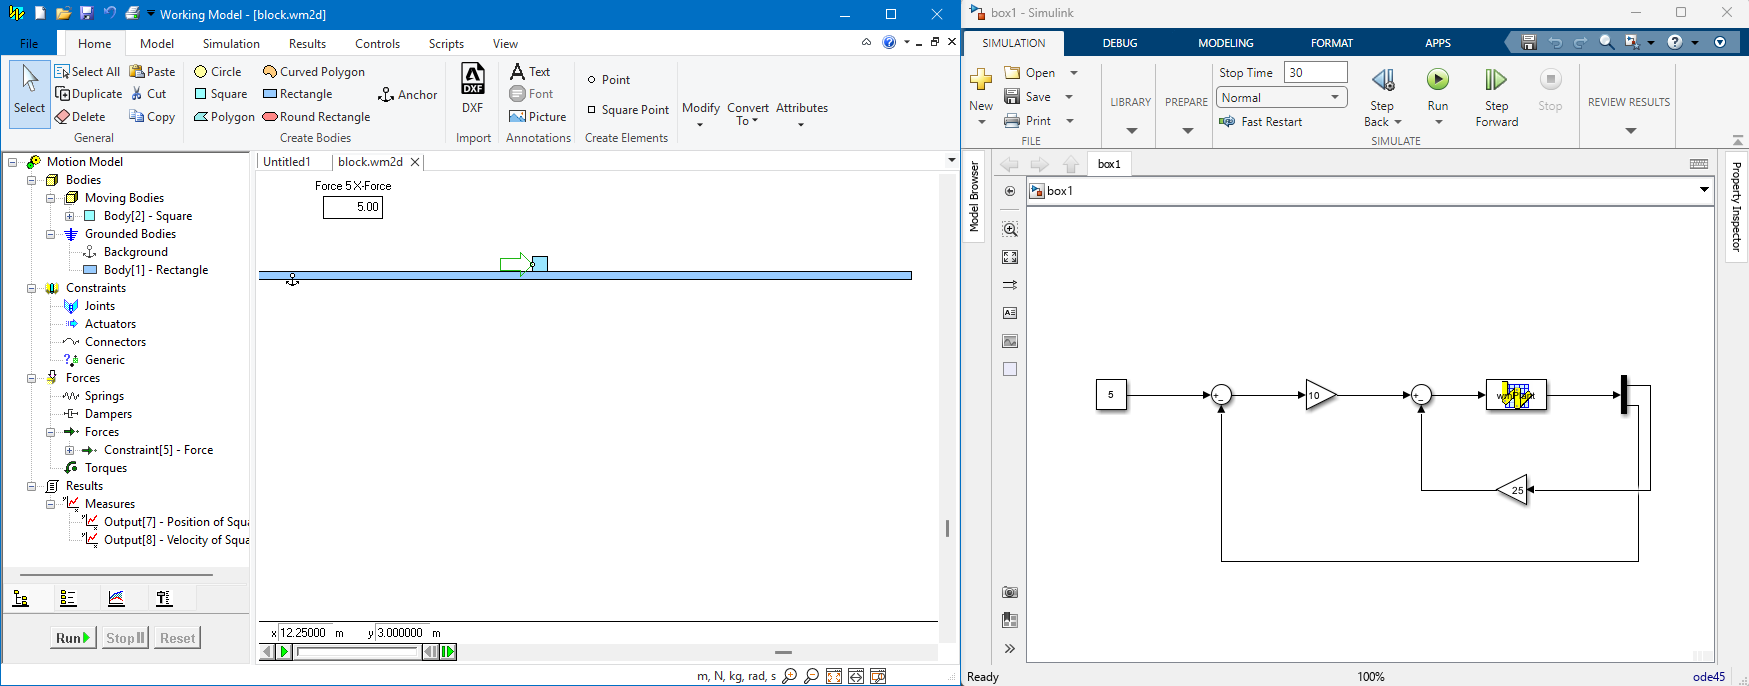
Task: Click the Run button in Working Model
Action: pos(73,638)
